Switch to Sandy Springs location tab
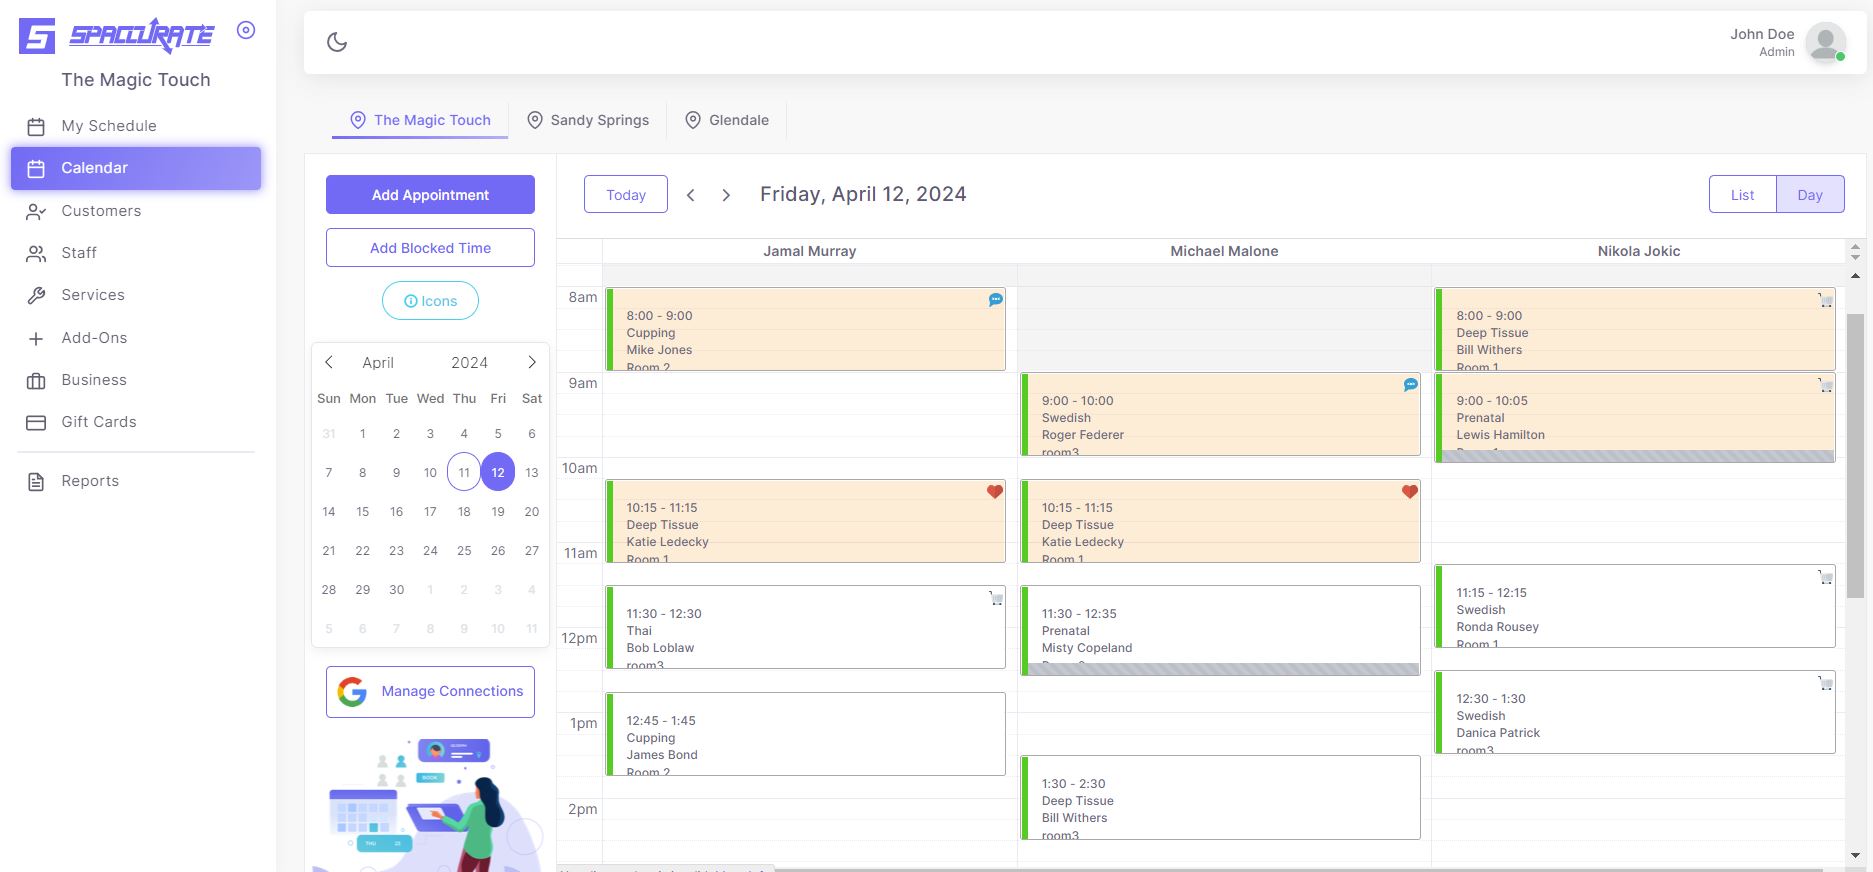Screen dimensions: 1873x872 pos(588,120)
